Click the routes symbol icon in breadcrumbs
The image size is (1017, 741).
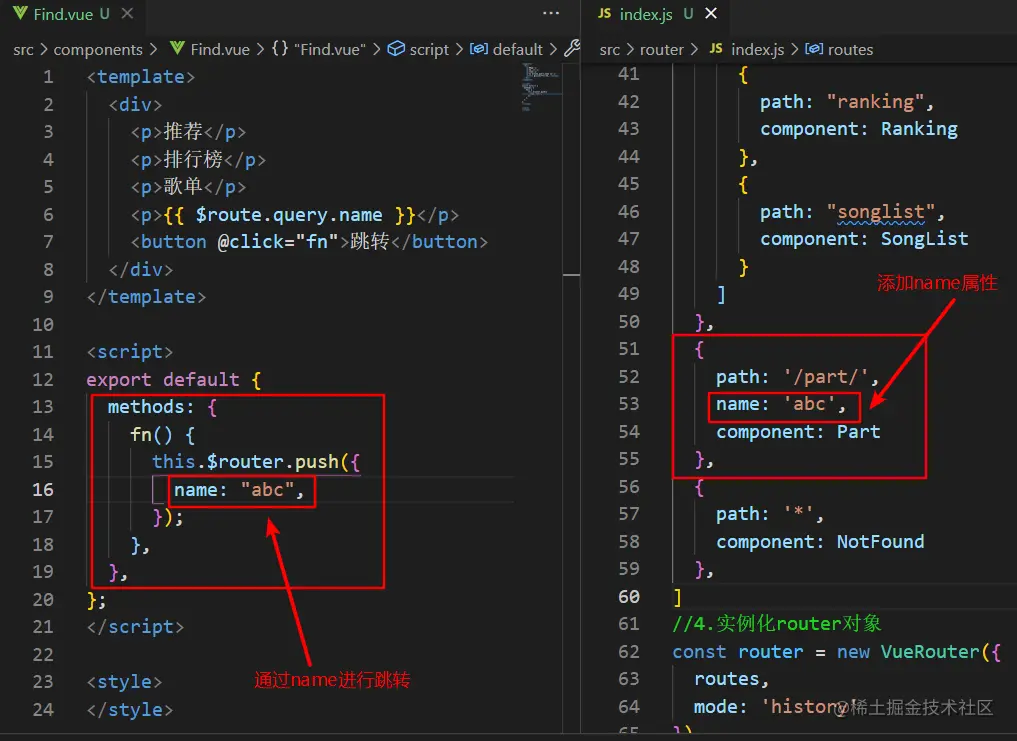pyautogui.click(x=814, y=49)
